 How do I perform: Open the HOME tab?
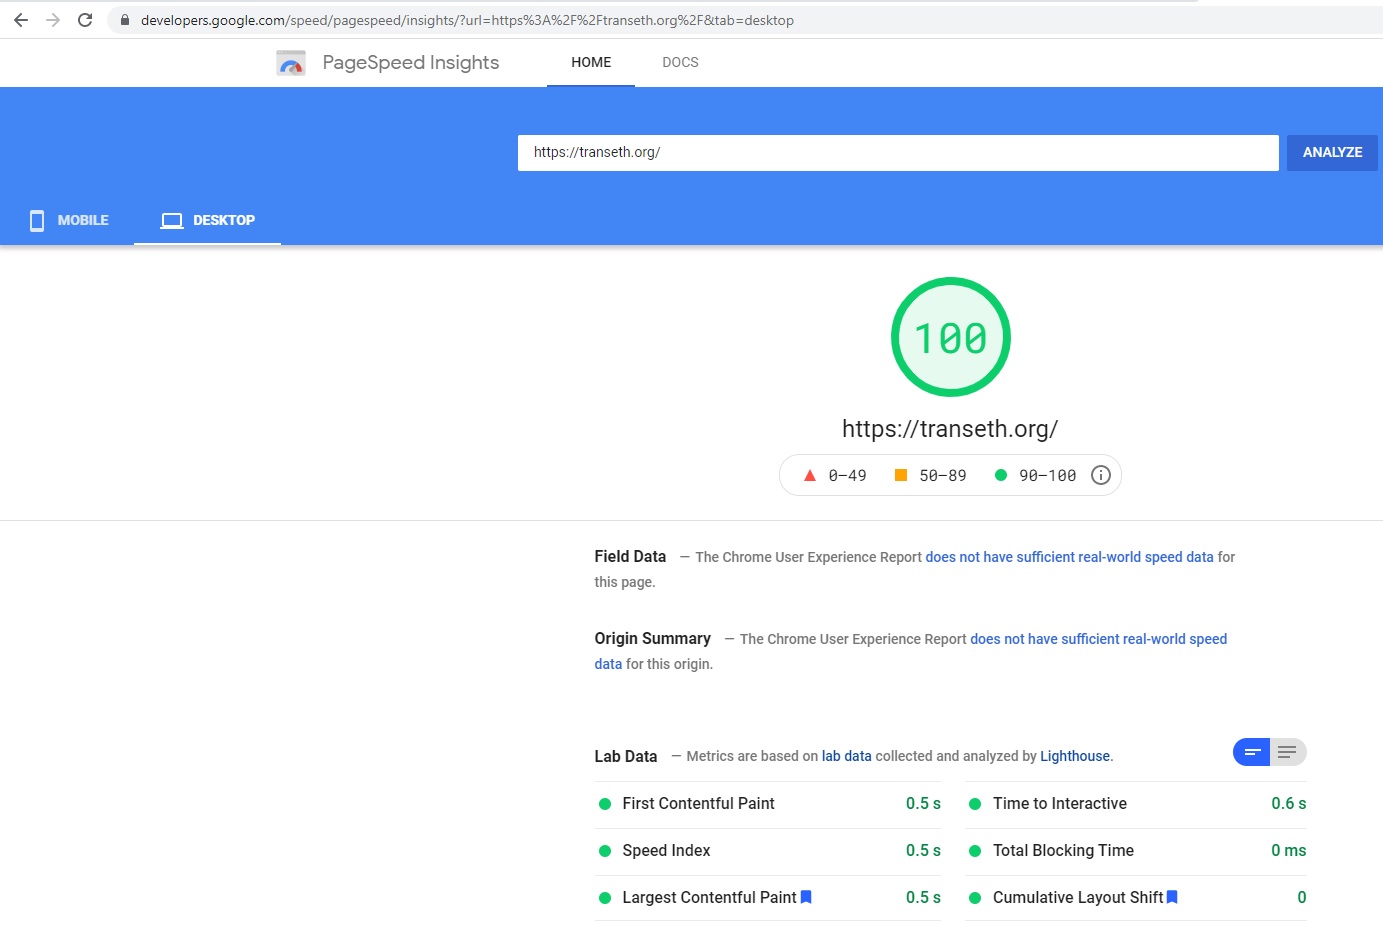pos(591,62)
